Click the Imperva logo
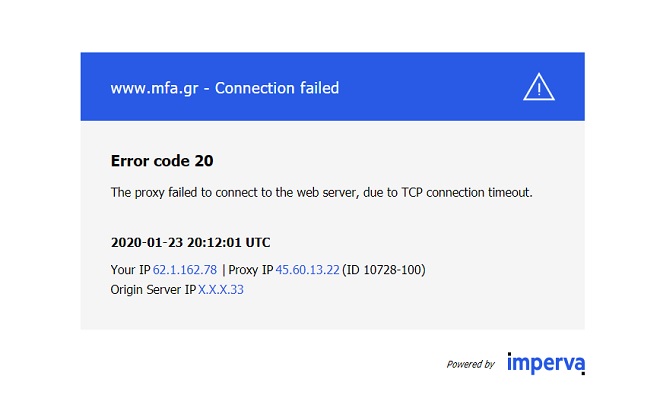This screenshot has width=660, height=420. 545,363
